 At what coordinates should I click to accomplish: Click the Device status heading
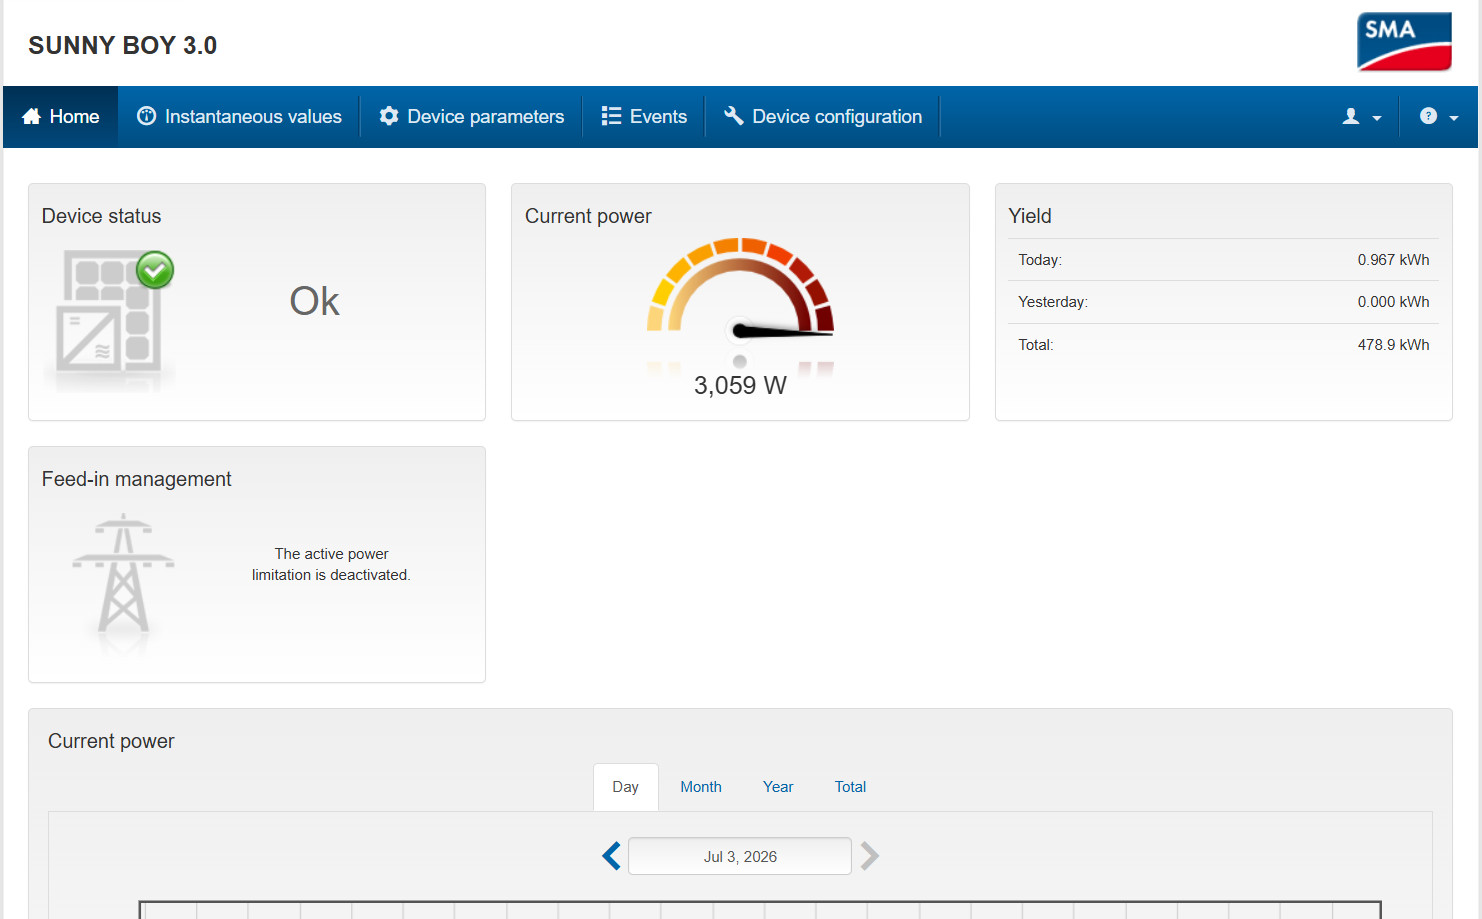point(101,216)
